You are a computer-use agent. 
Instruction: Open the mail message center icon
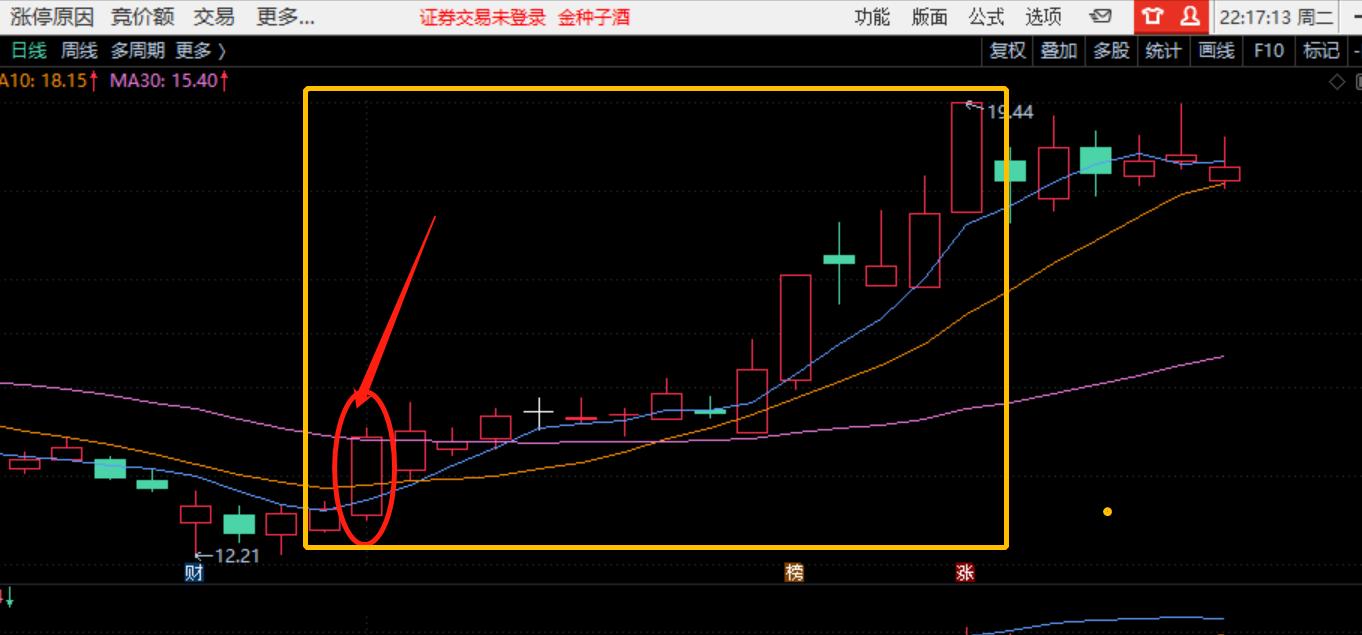pyautogui.click(x=1102, y=17)
